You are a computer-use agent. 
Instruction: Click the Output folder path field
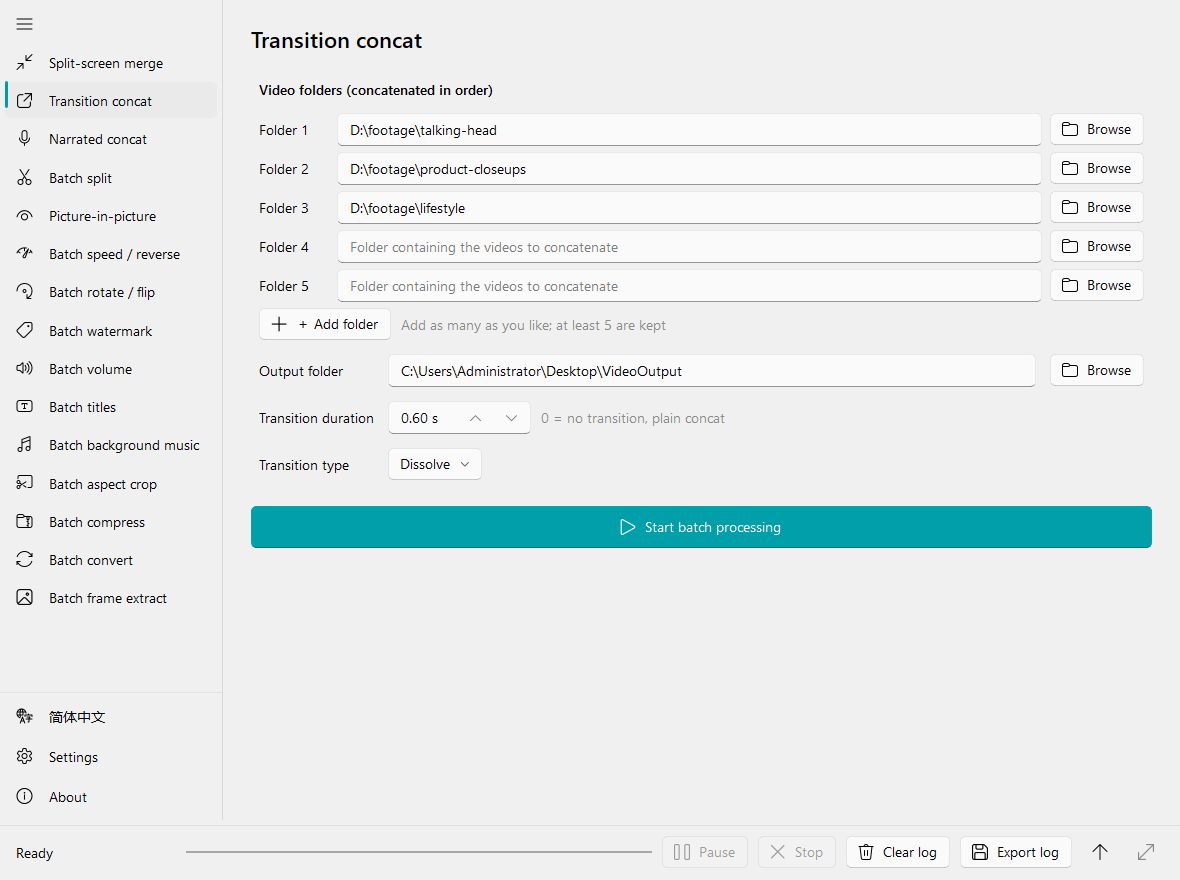coord(712,371)
